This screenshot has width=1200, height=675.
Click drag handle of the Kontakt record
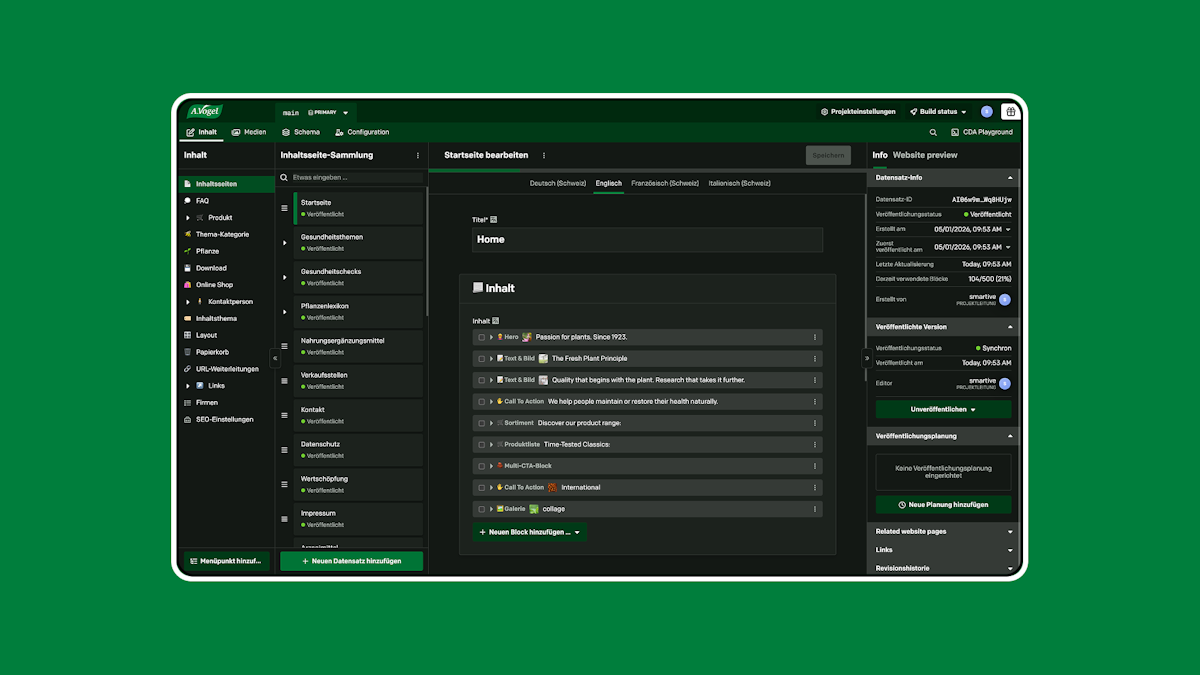click(284, 415)
